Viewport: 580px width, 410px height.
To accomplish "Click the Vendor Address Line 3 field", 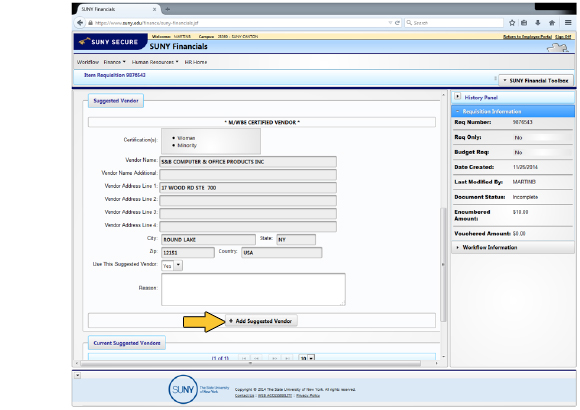I will [x=248, y=214].
